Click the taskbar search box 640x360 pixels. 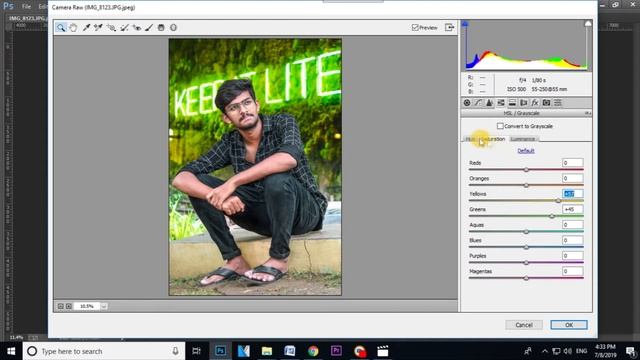click(x=104, y=351)
